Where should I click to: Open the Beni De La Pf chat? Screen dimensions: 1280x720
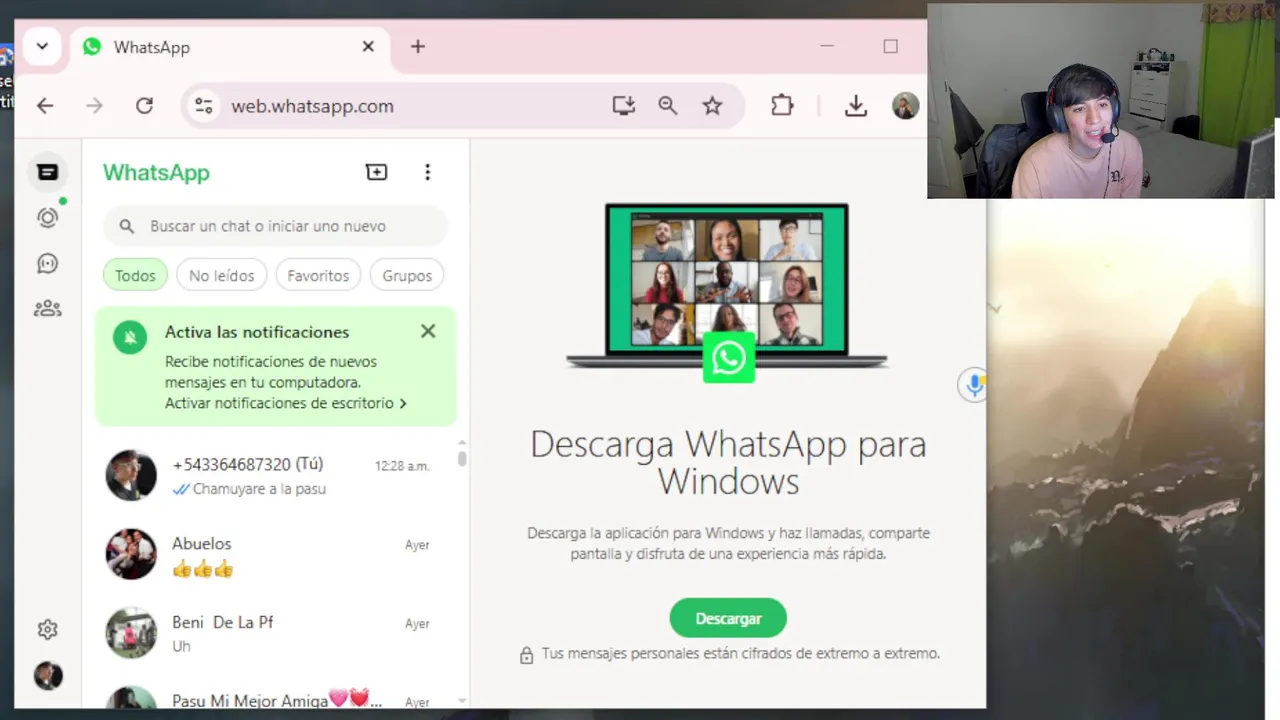click(275, 632)
